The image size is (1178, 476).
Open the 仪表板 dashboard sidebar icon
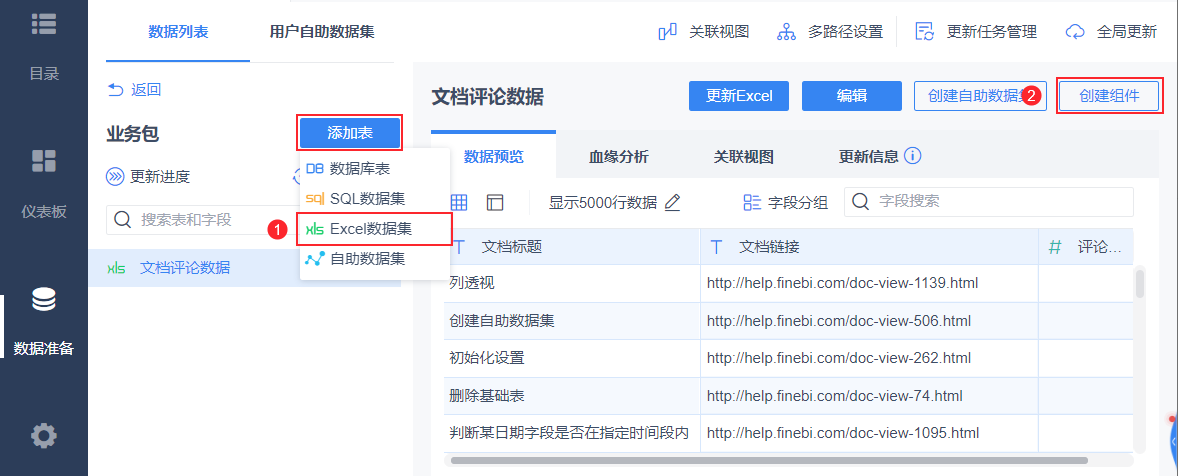43,161
